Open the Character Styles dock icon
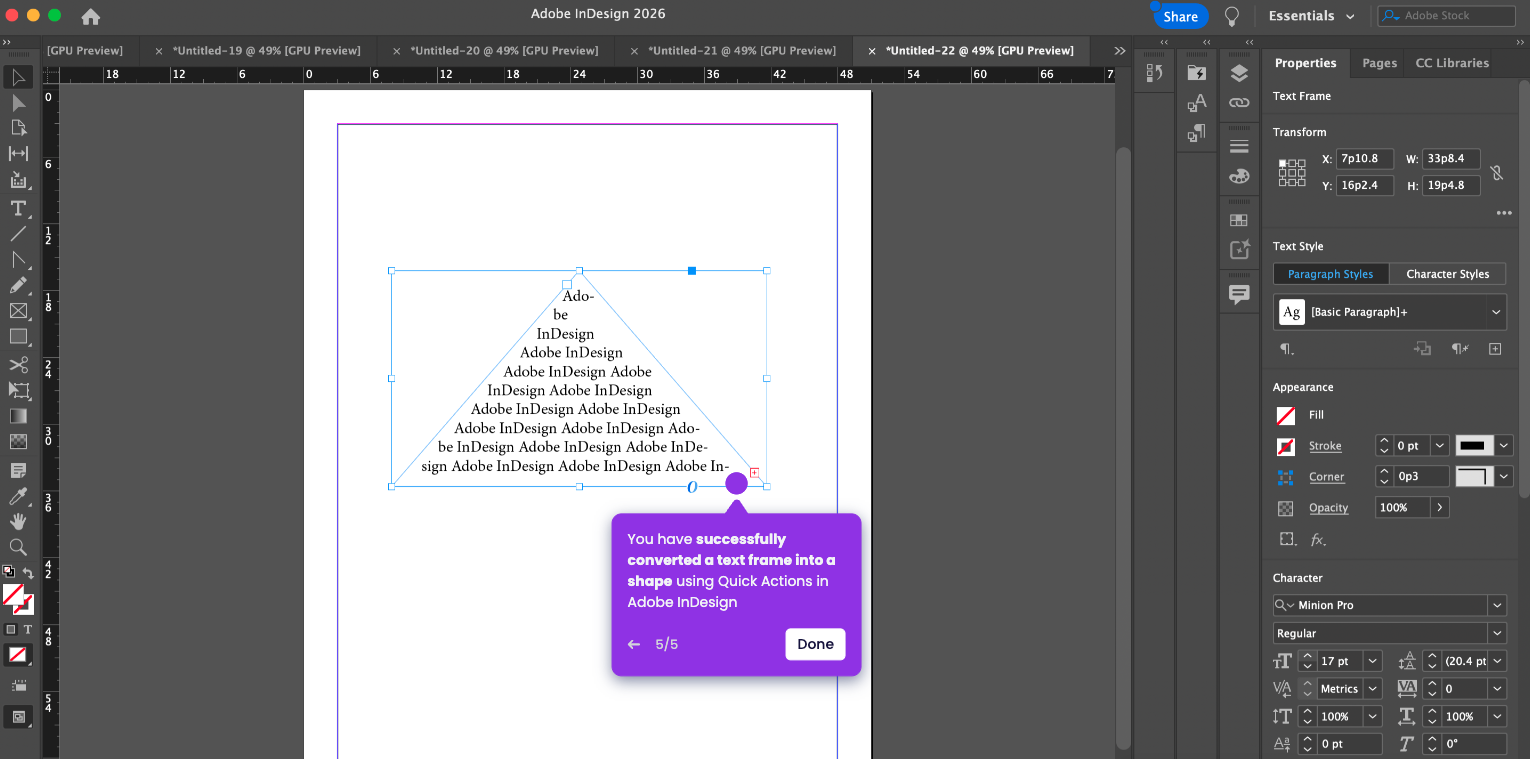1530x759 pixels. point(1196,102)
